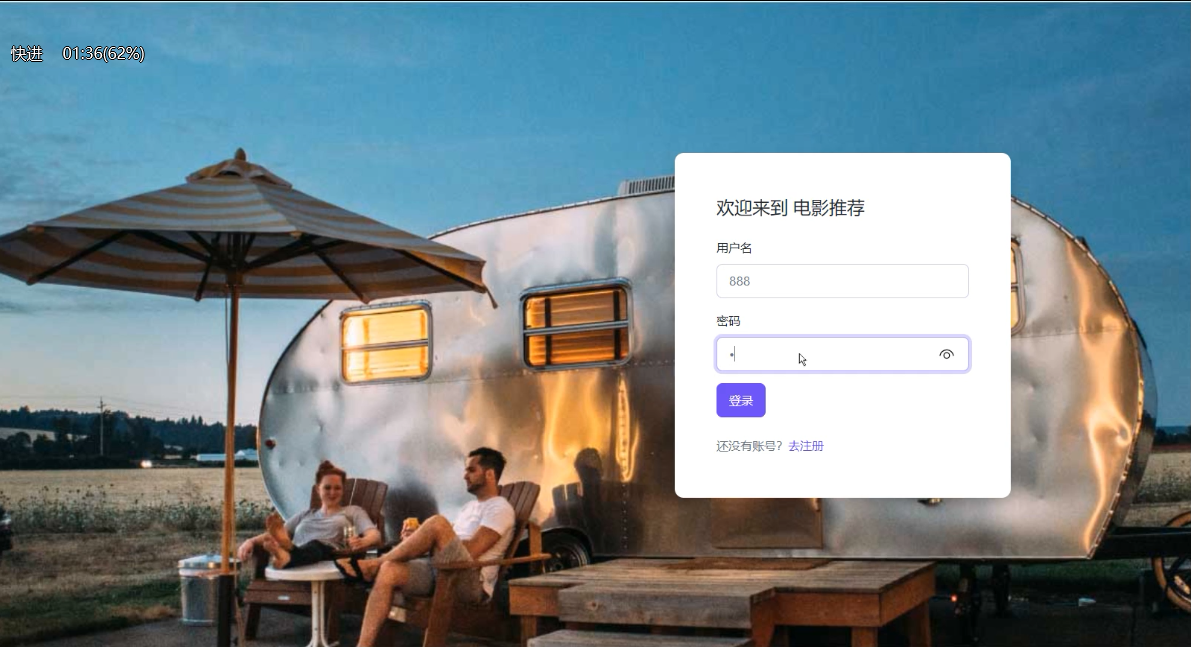Viewport: 1191px width, 647px height.
Task: Open the 去注册 registration link
Action: (806, 446)
